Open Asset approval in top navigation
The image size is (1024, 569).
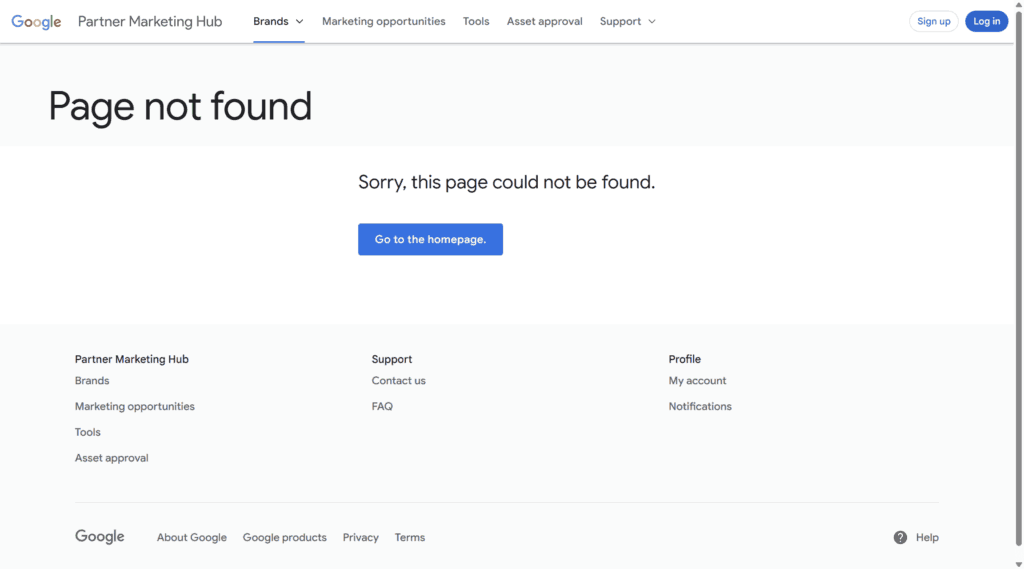545,22
